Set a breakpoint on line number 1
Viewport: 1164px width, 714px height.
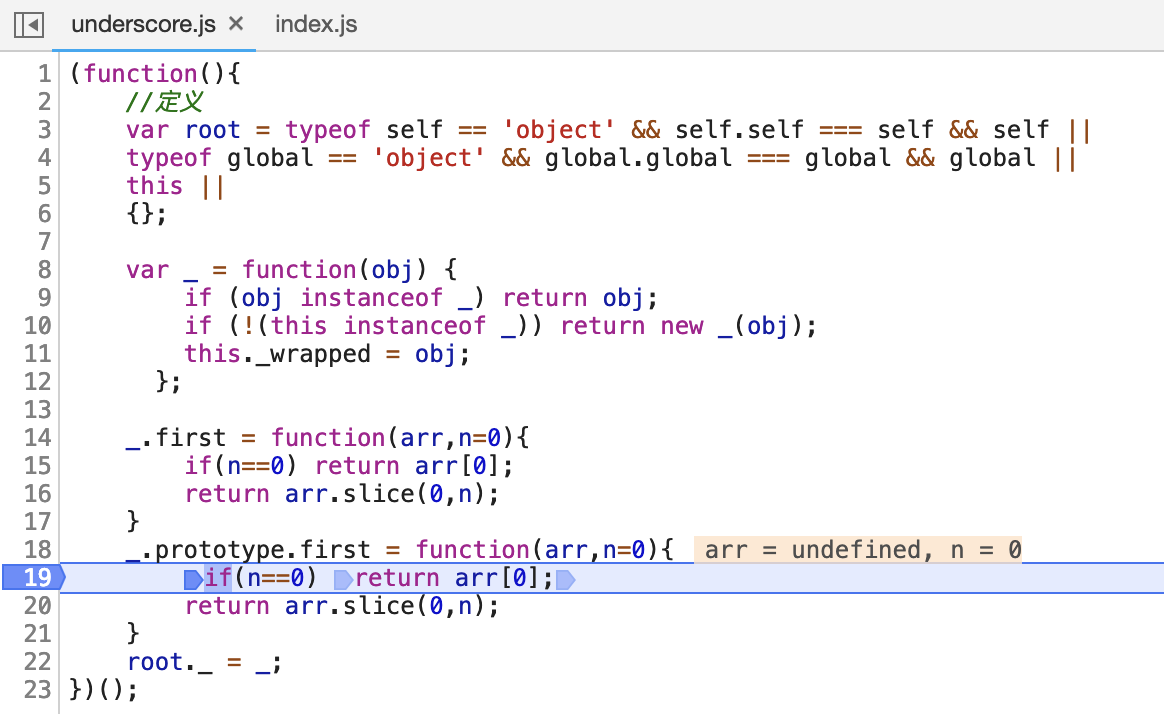point(44,73)
